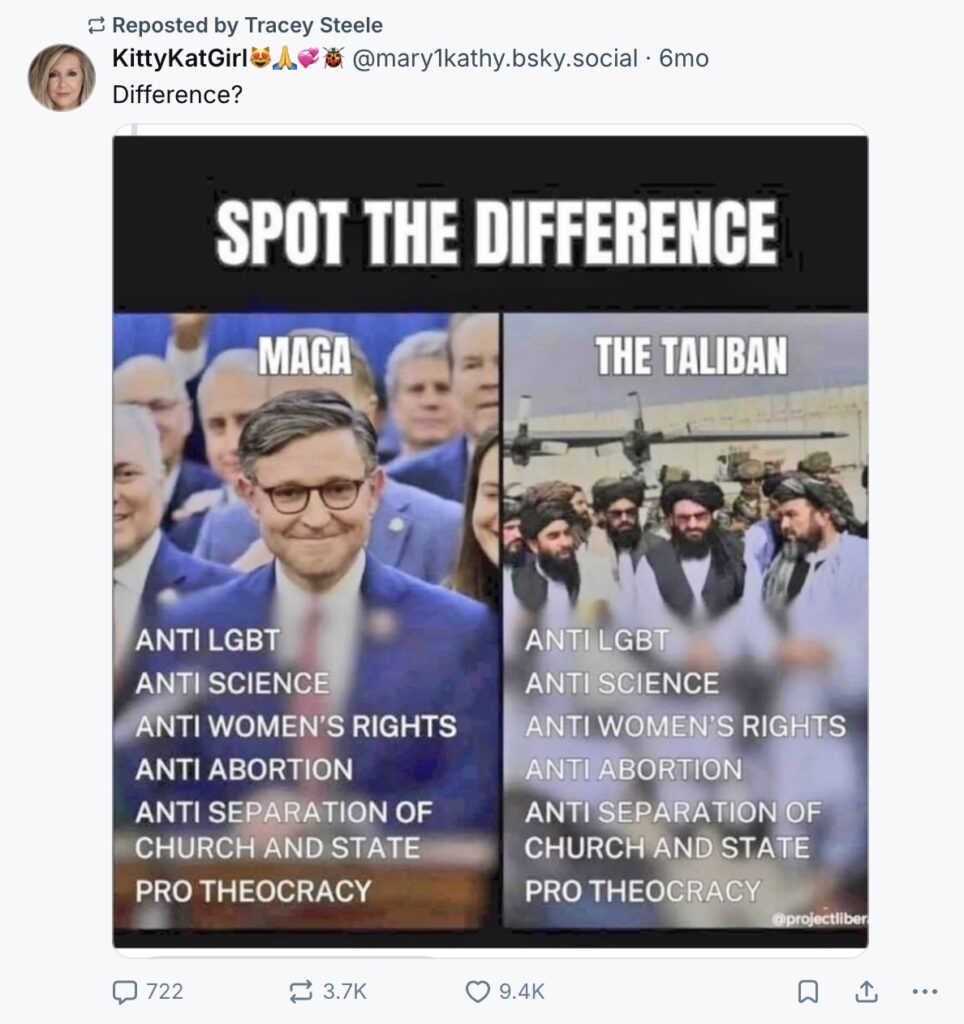The width and height of the screenshot is (964, 1024).
Task: Click the @projectliber watermark in the image
Action: tap(819, 919)
